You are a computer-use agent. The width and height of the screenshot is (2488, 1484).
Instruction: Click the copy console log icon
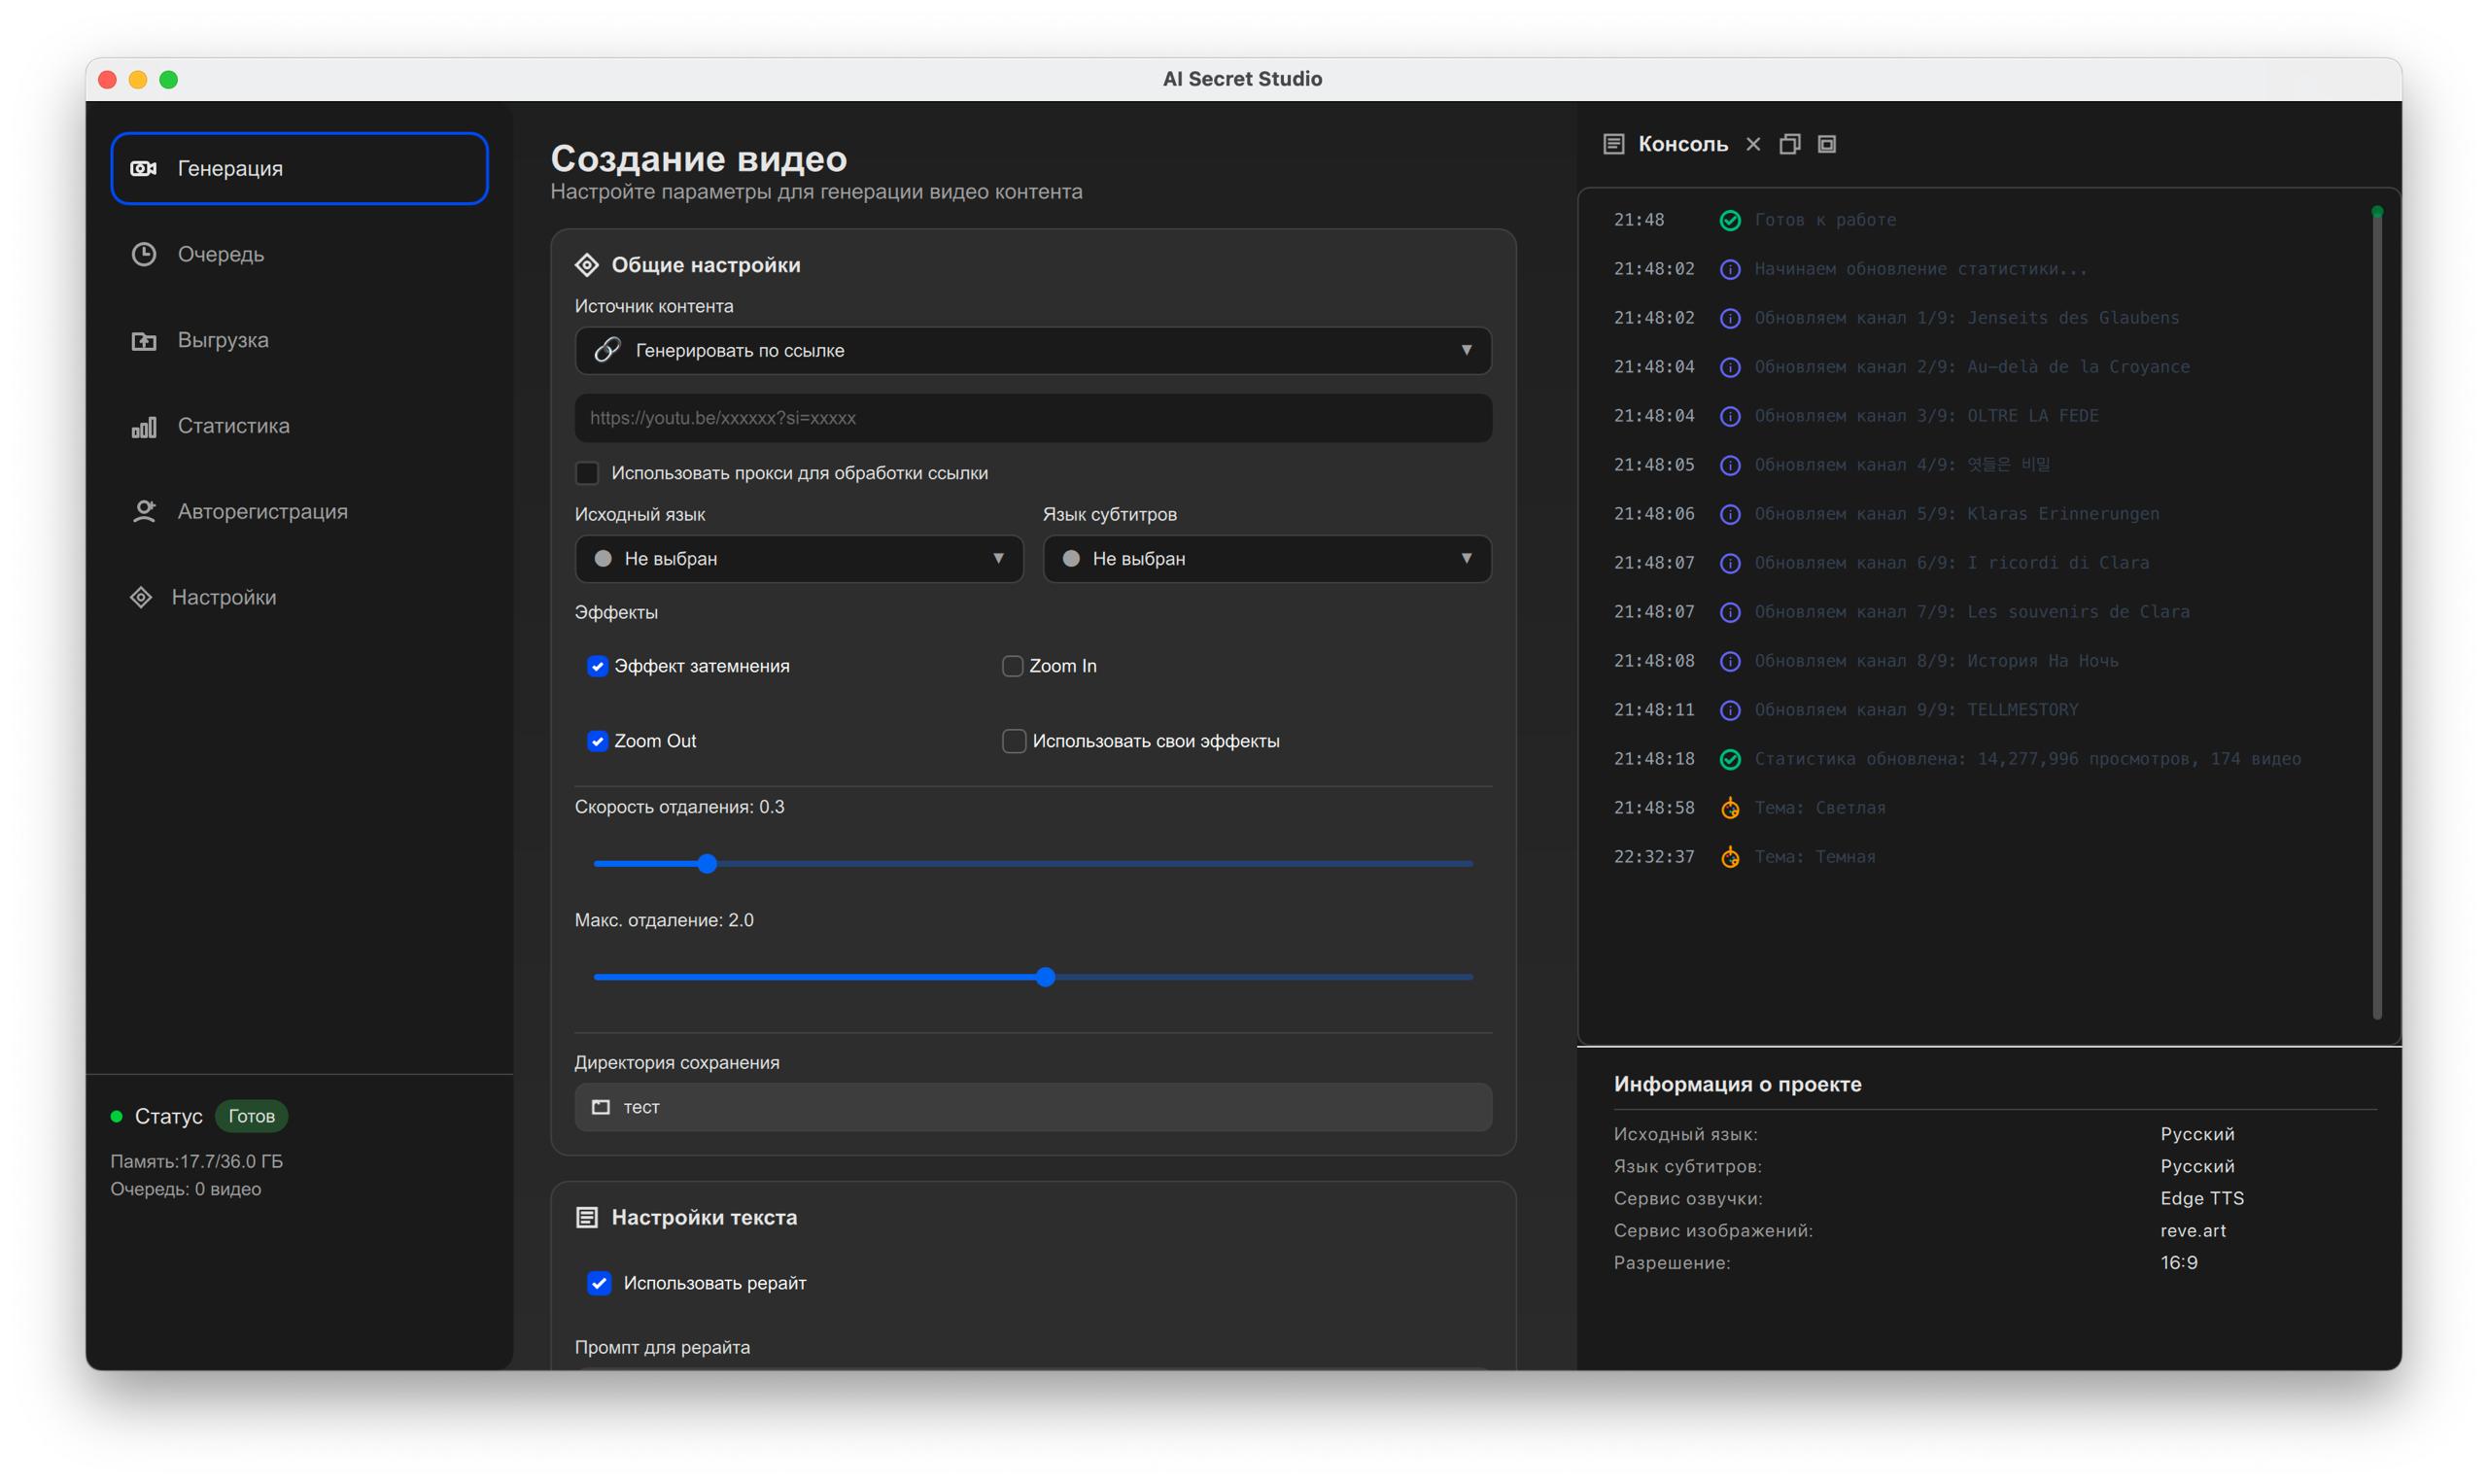tap(1790, 144)
